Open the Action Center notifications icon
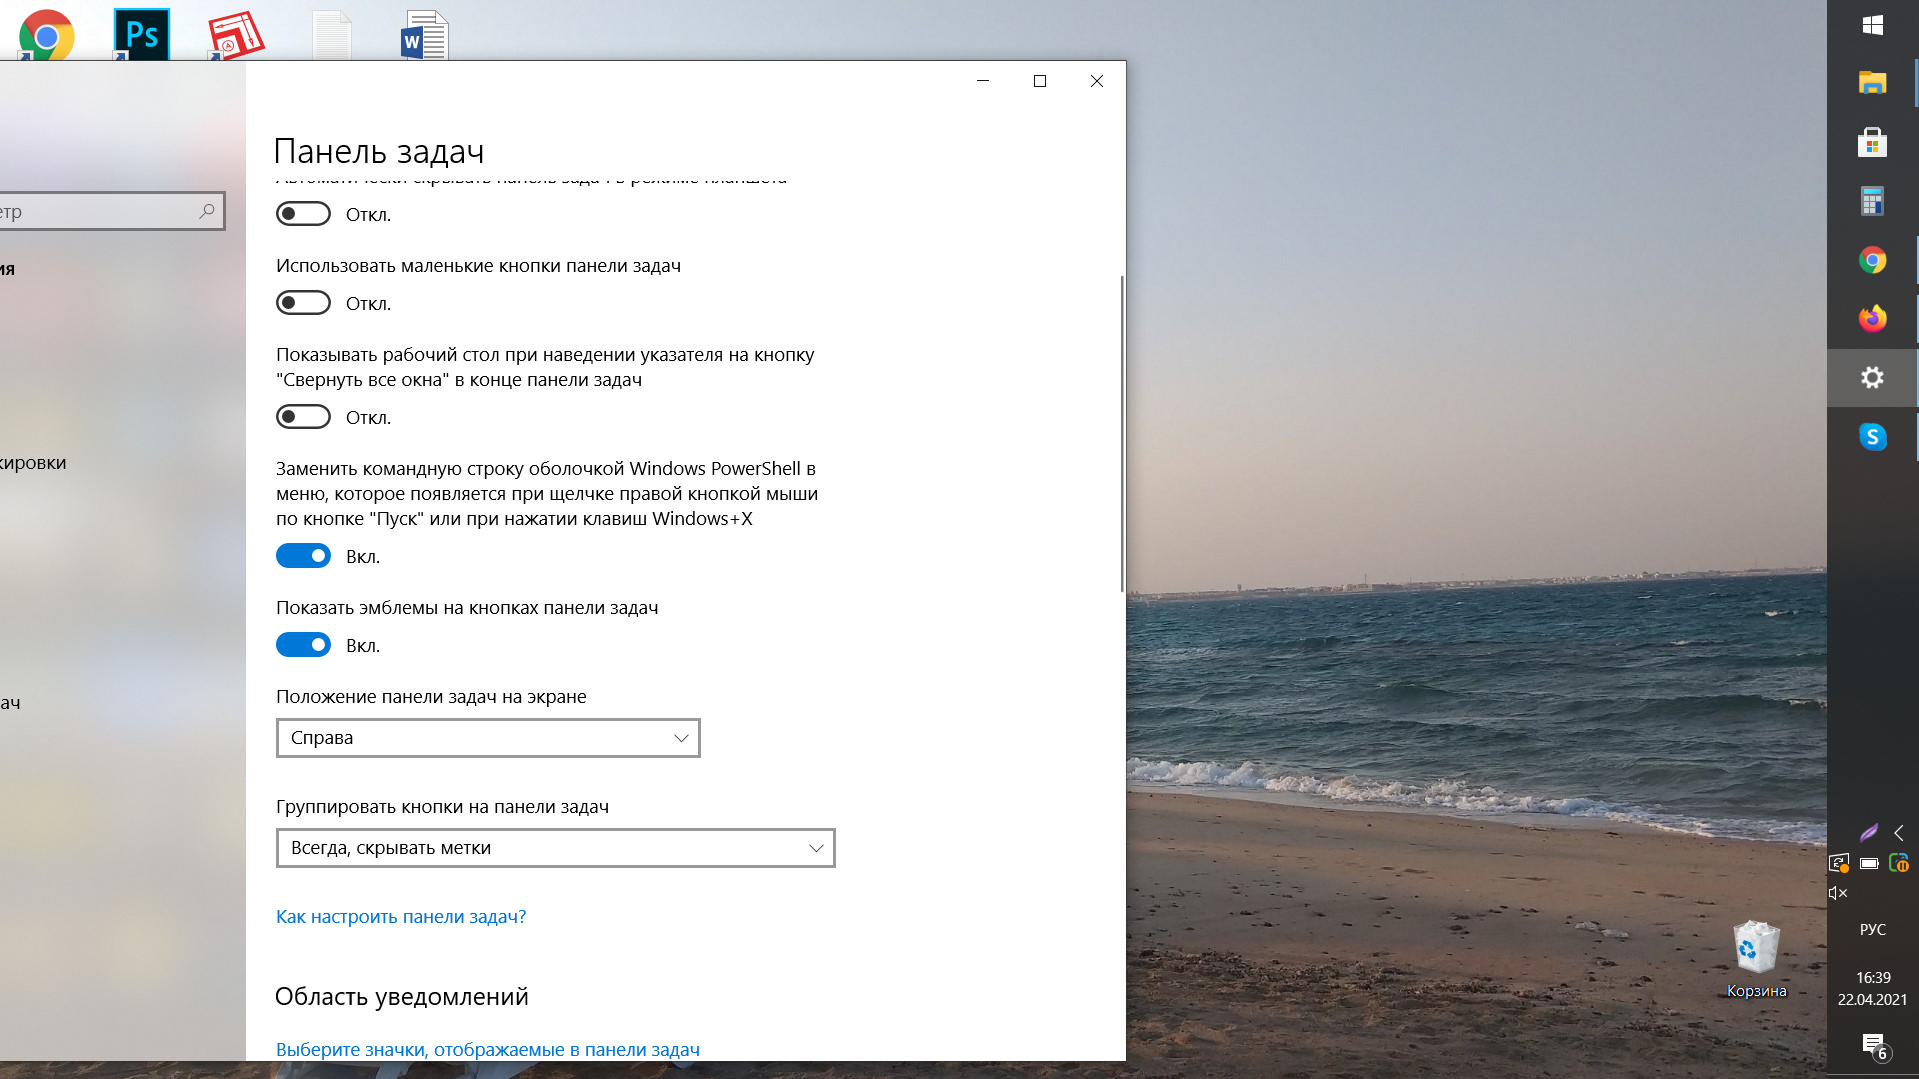1919x1079 pixels. point(1874,1046)
